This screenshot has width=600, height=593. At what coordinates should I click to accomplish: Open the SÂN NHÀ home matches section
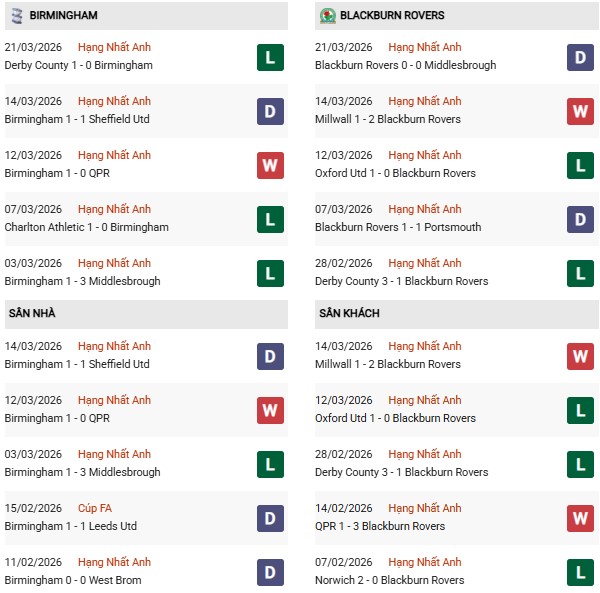(30, 314)
